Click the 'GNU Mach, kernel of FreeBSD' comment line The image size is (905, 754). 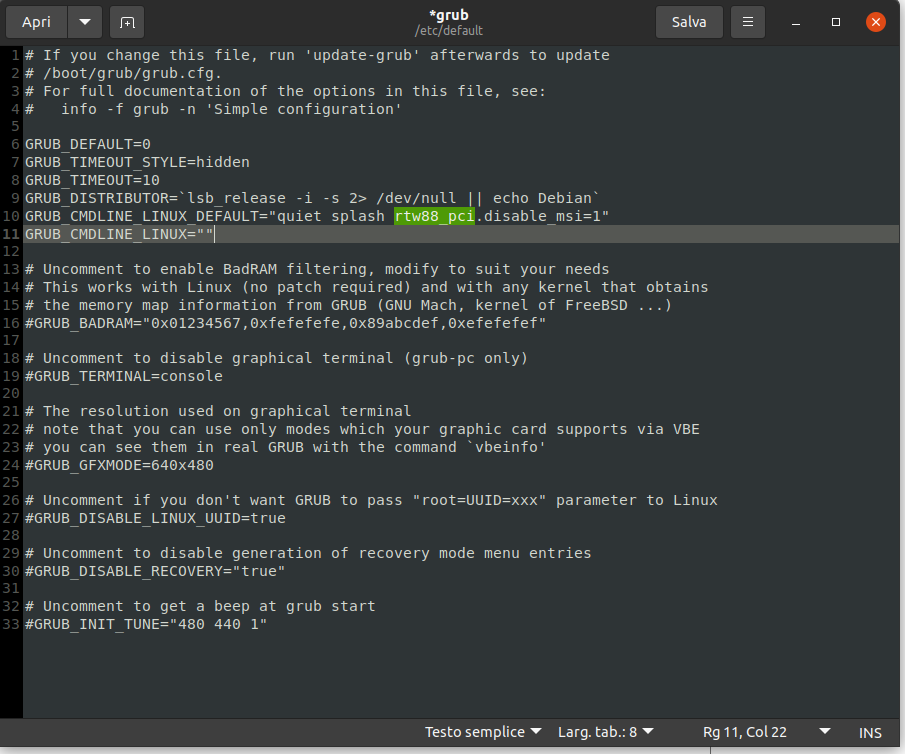349,305
